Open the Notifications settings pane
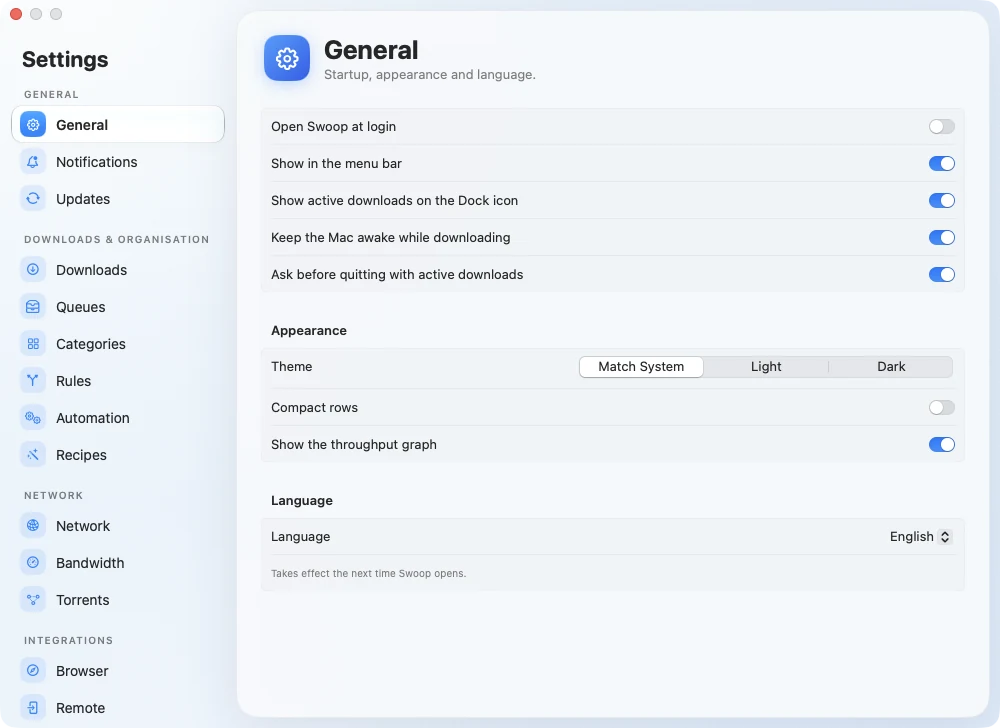Image resolution: width=1000 pixels, height=728 pixels. (118, 162)
